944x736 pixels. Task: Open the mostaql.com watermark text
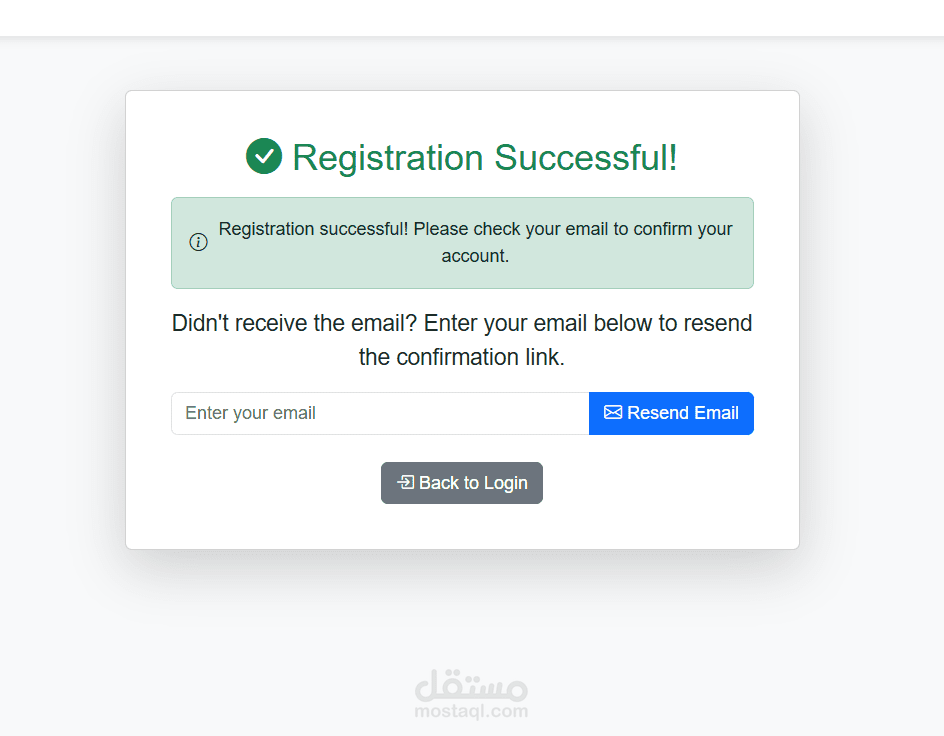pyautogui.click(x=471, y=712)
